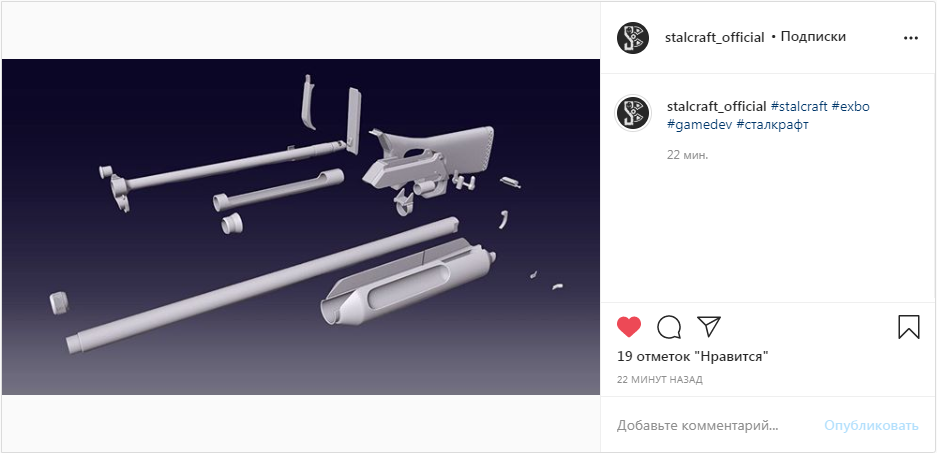Screen dimensions: 937x453
Task: Save post with bookmark icon
Action: (x=909, y=327)
